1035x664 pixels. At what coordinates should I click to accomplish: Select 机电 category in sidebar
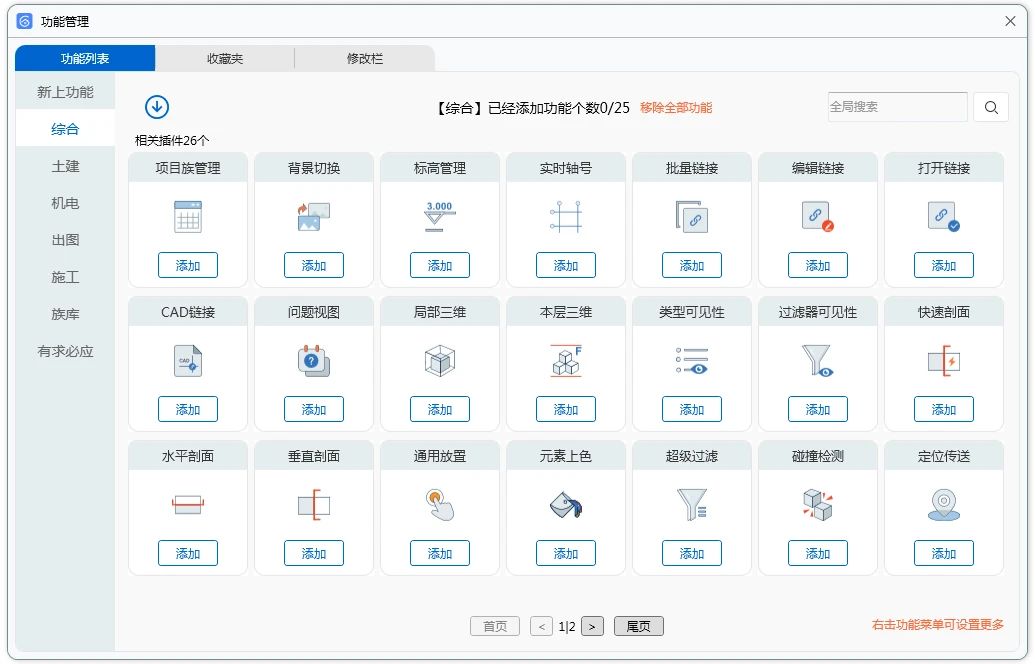pos(65,203)
